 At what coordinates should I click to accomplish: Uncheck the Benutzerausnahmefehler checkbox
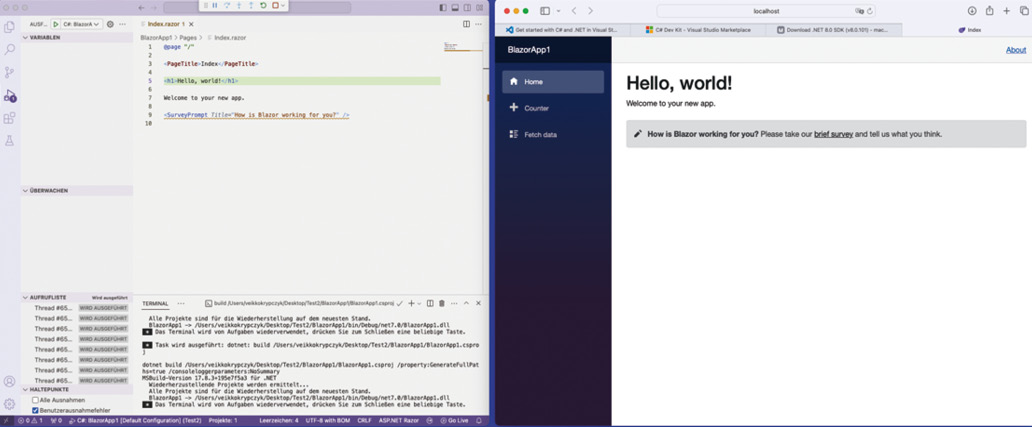coord(36,410)
